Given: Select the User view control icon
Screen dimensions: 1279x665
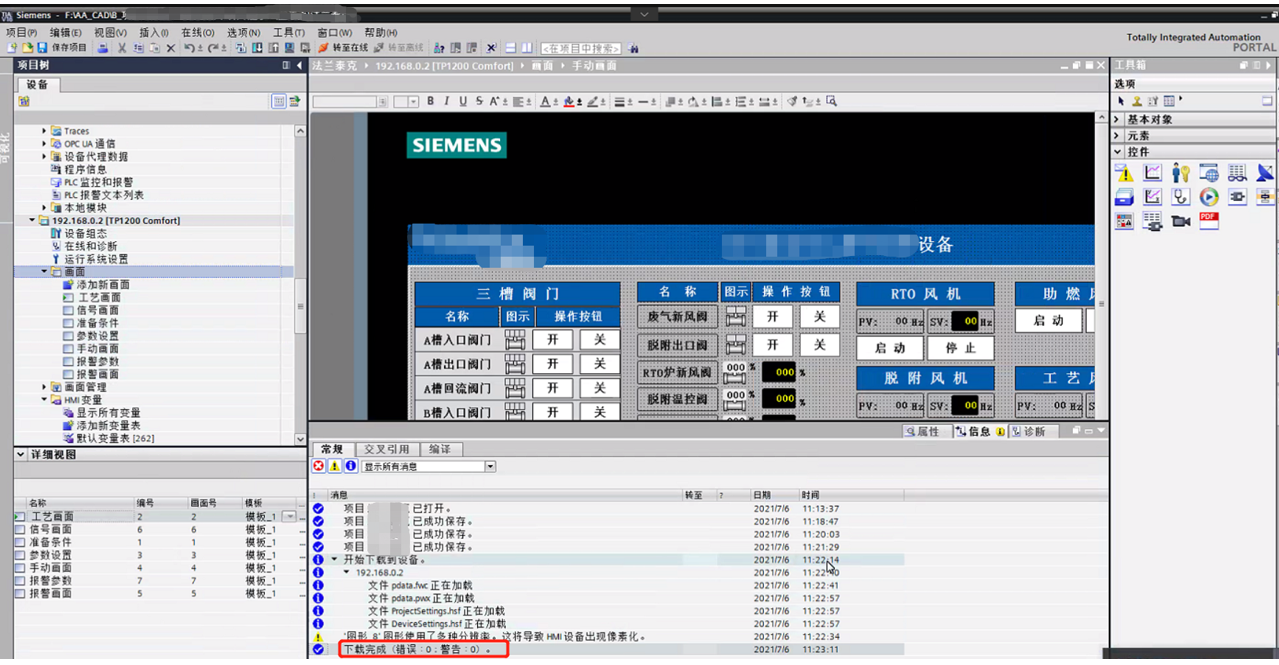Looking at the screenshot, I should 1181,173.
